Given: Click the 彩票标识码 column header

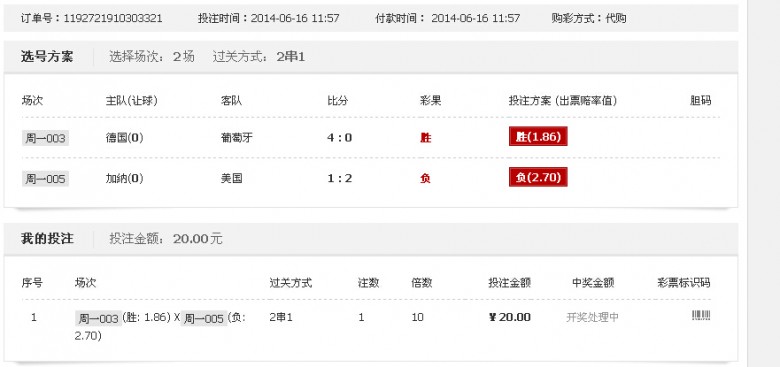Looking at the screenshot, I should tap(684, 283).
